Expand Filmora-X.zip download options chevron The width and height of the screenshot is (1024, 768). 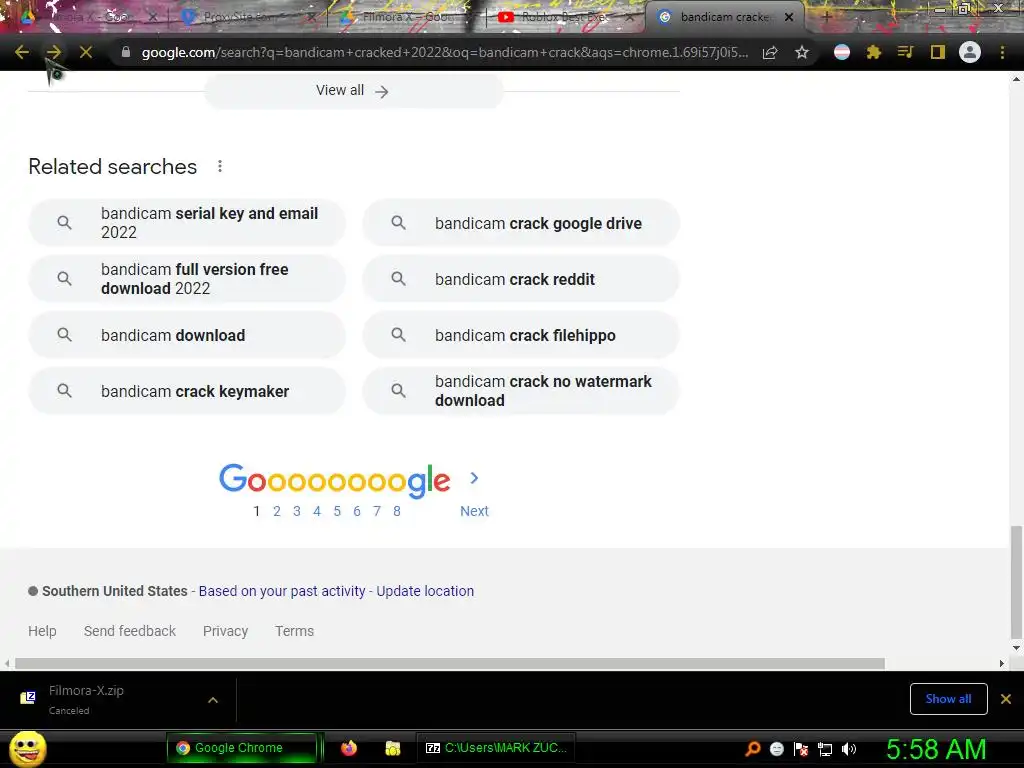click(213, 700)
